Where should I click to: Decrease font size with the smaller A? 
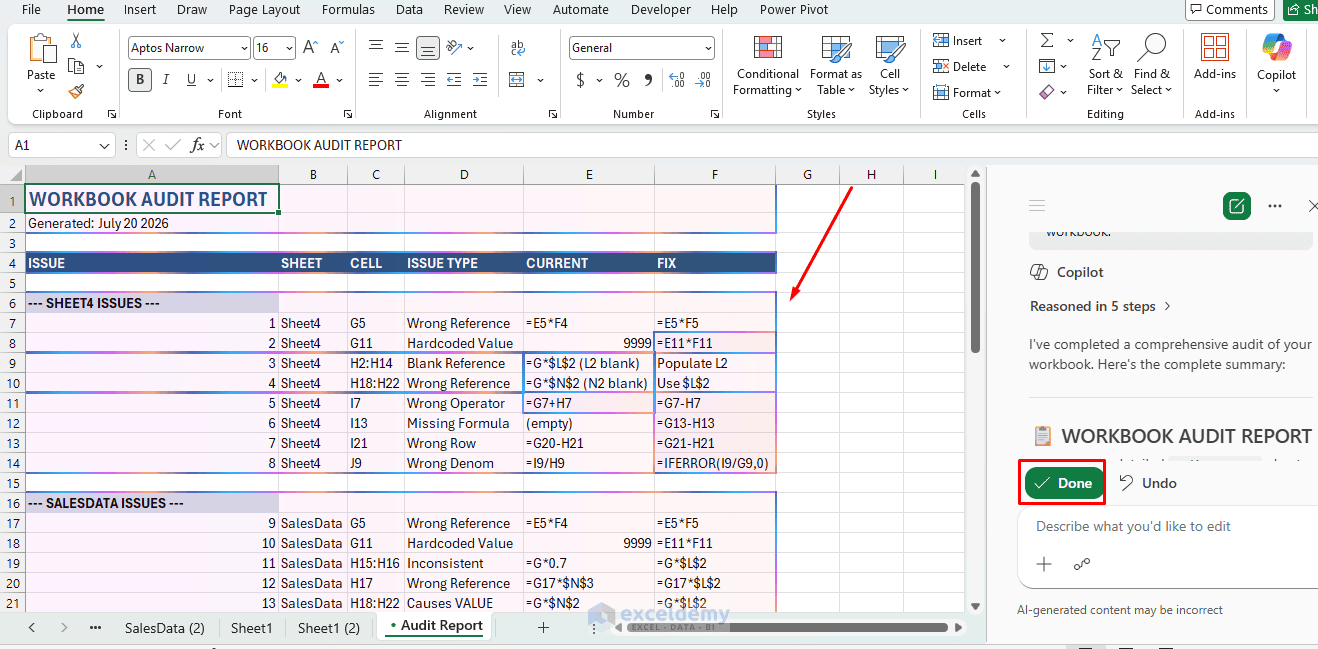point(336,48)
